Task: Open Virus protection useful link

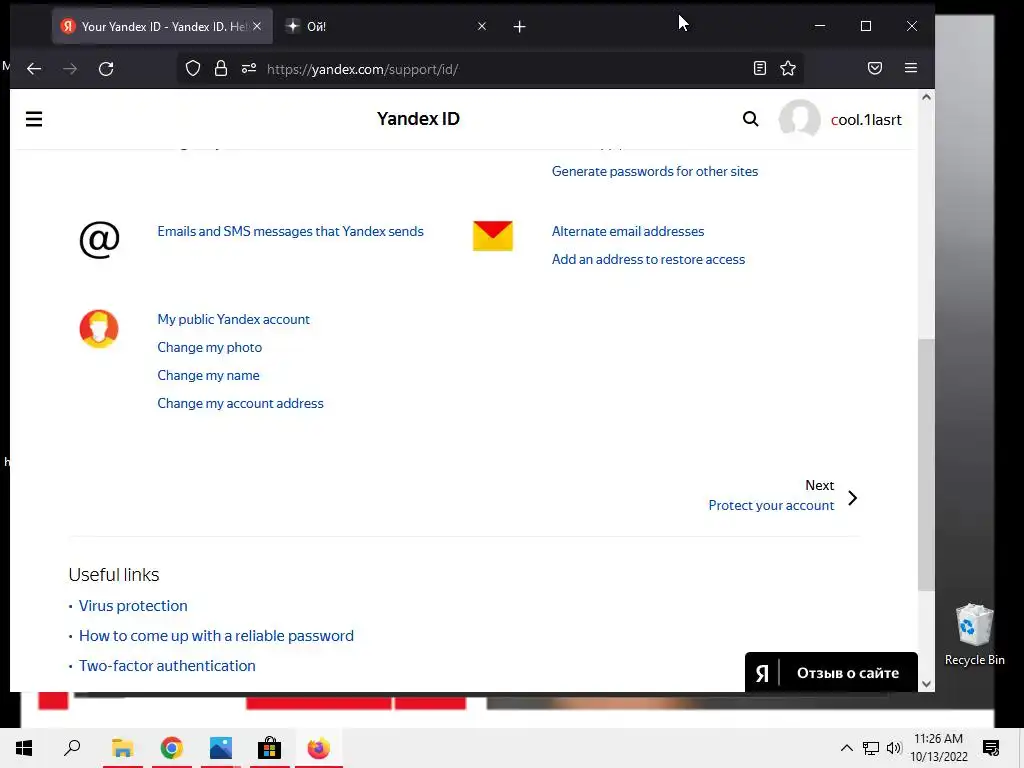Action: [x=133, y=606]
